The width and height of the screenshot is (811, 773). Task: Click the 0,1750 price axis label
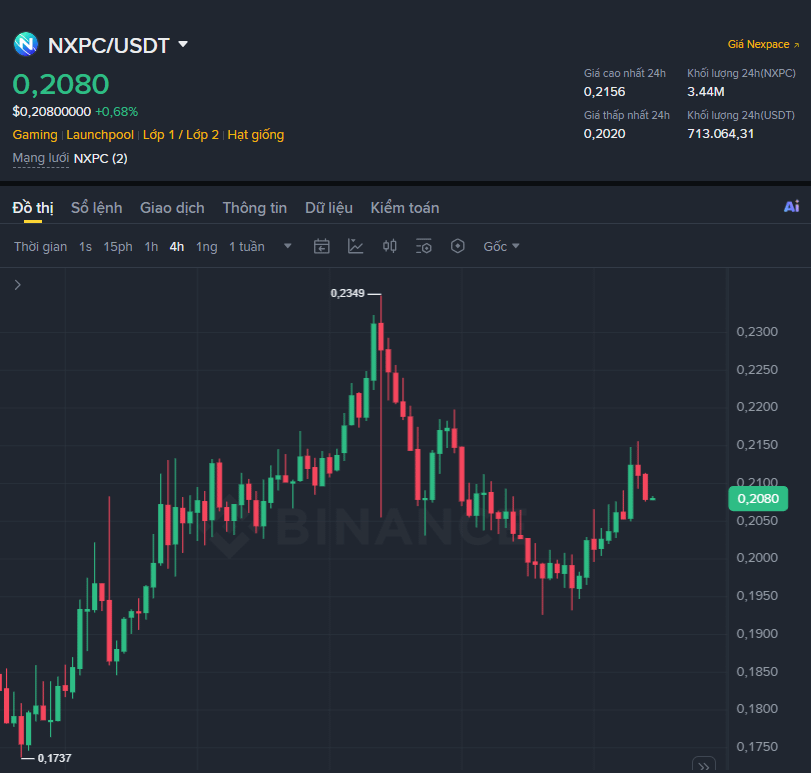[x=757, y=746]
